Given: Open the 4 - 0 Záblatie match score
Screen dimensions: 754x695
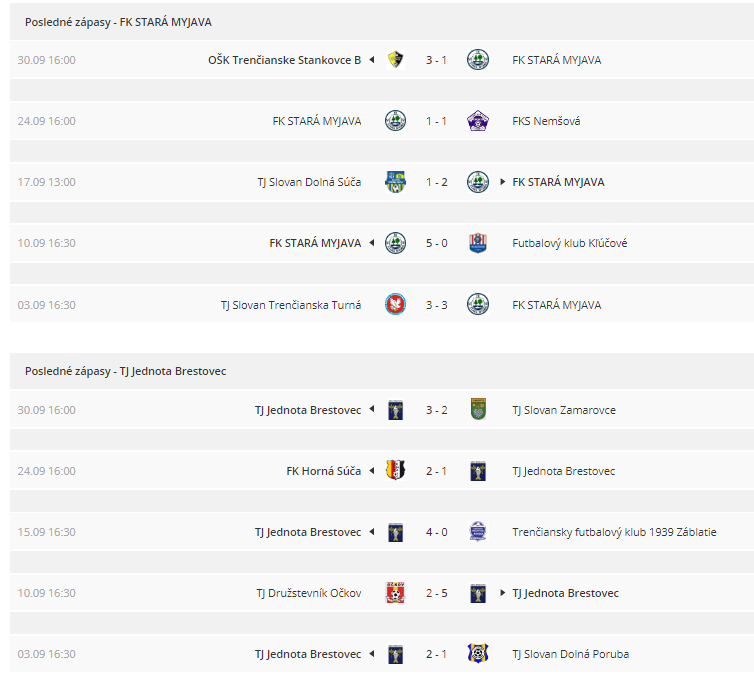Looking at the screenshot, I should pos(437,532).
